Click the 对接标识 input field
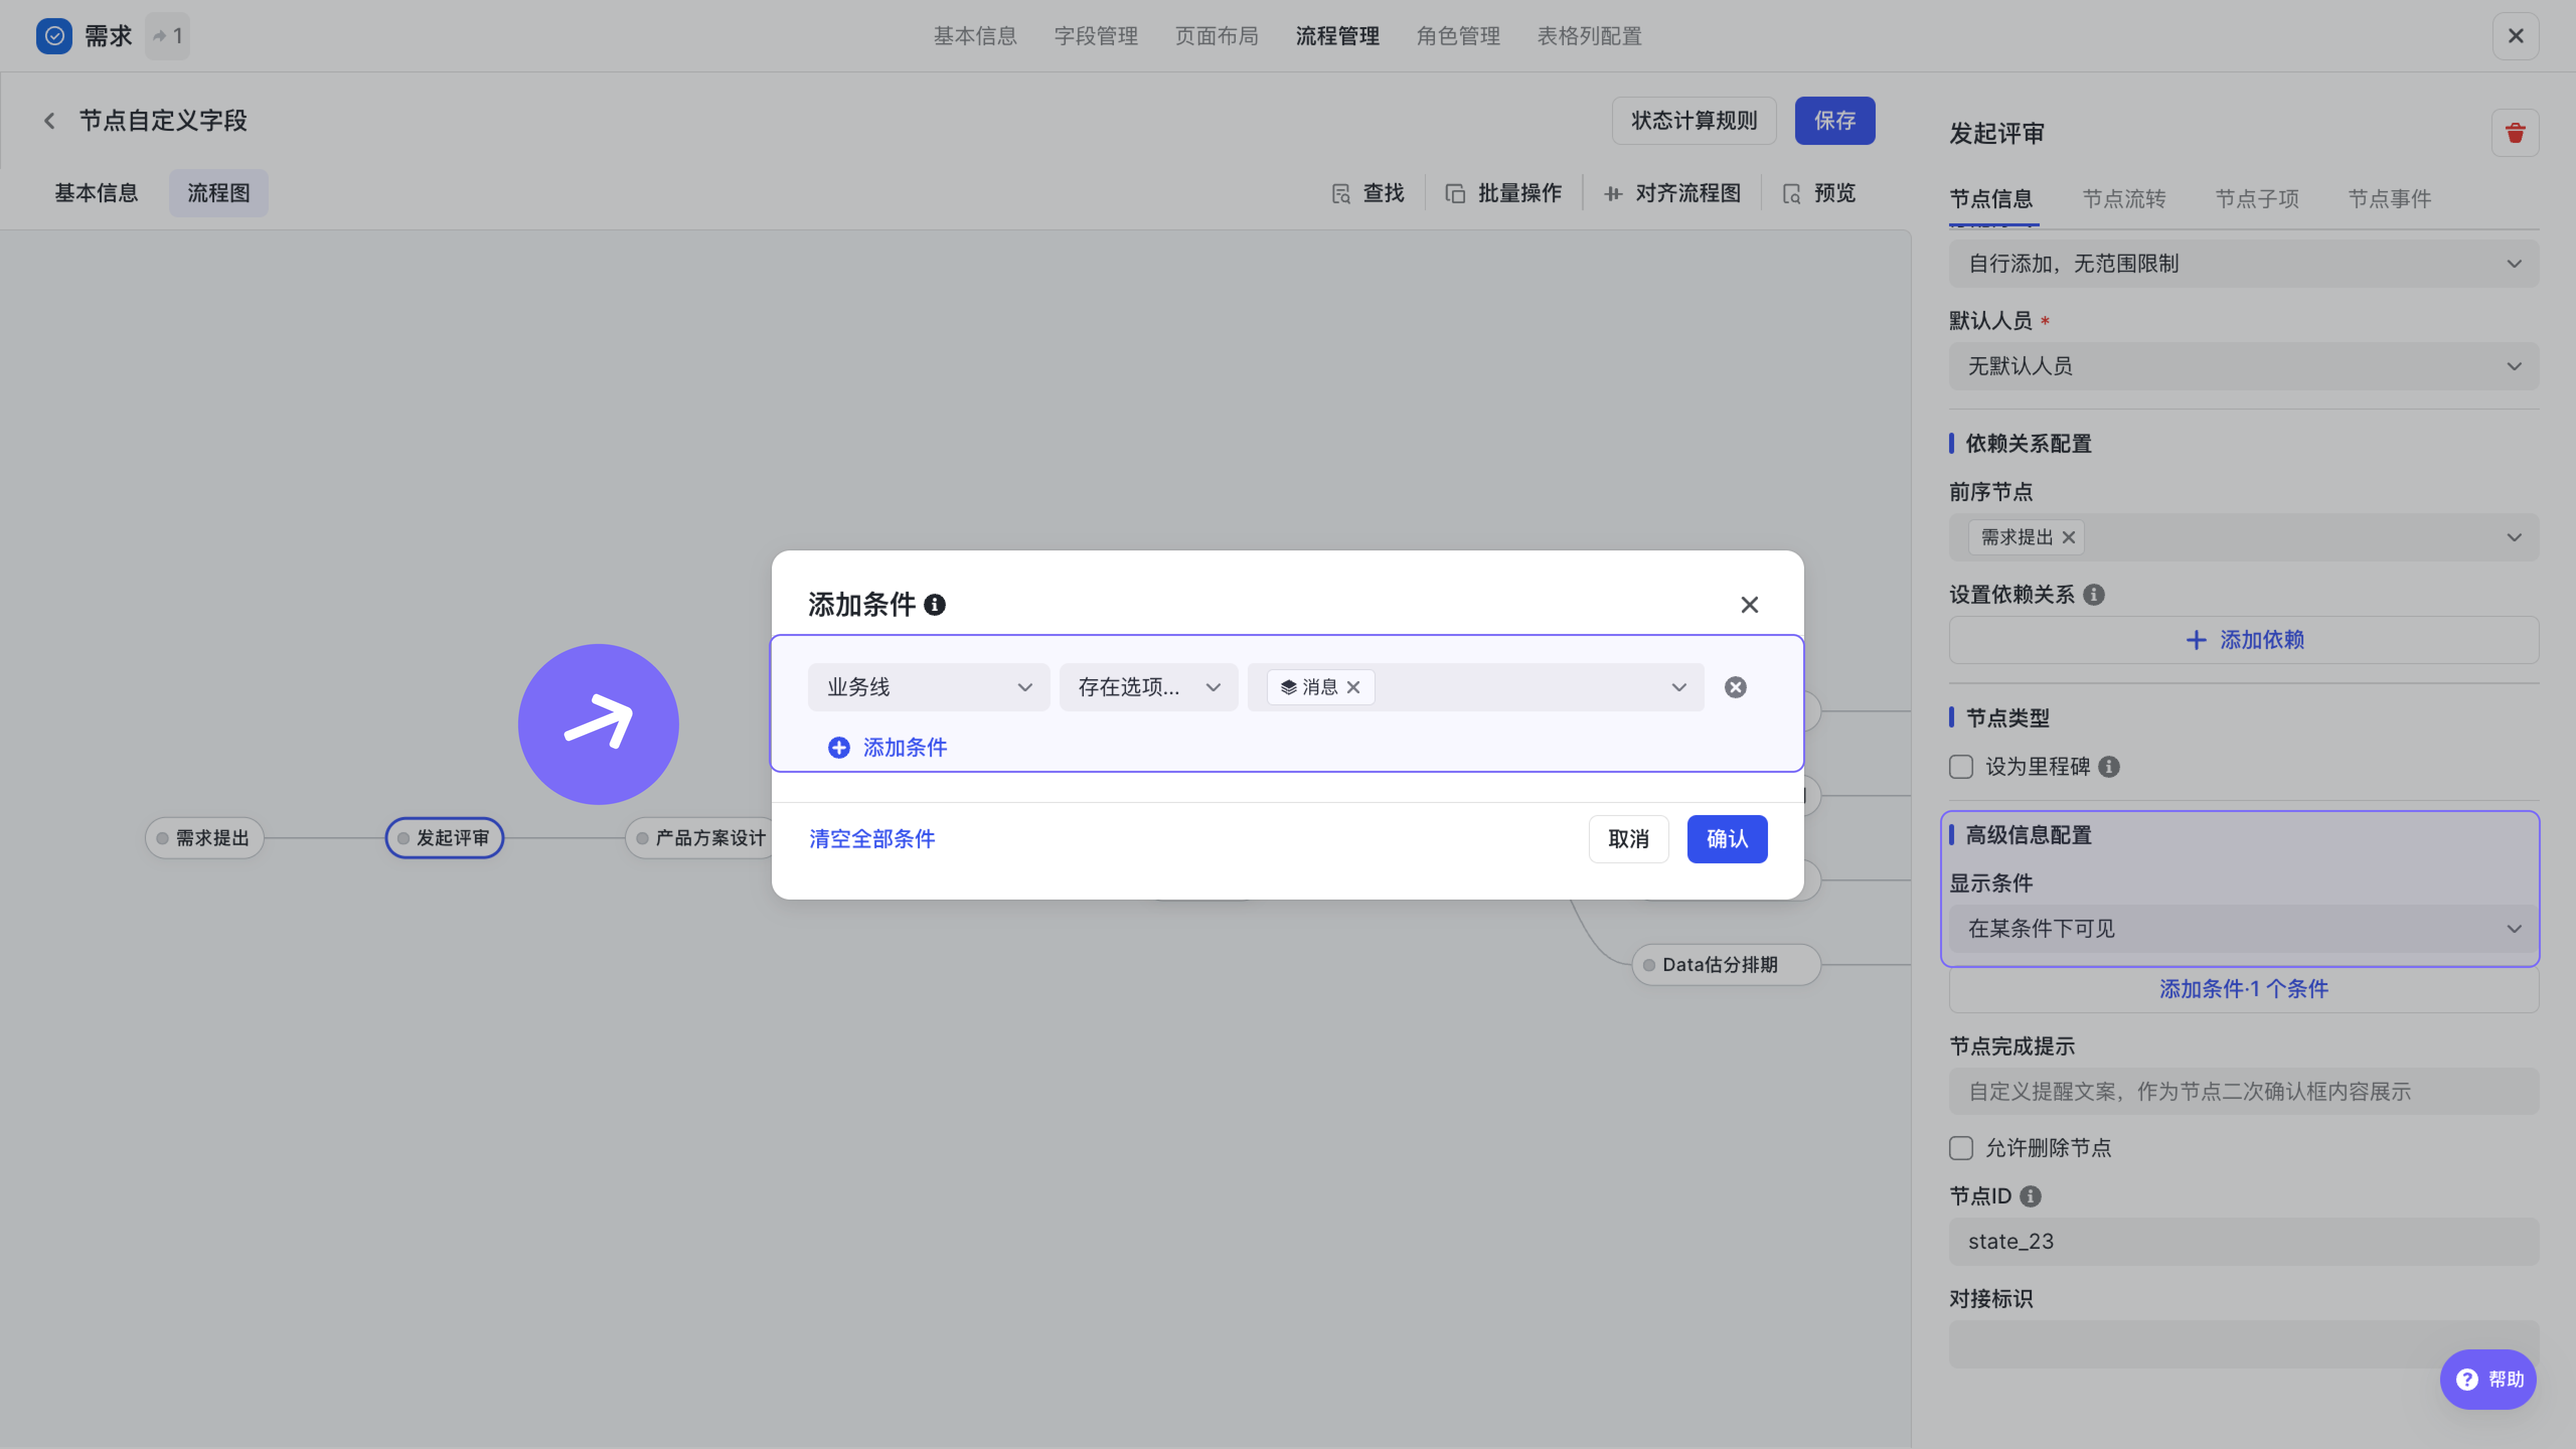 click(x=2243, y=1344)
